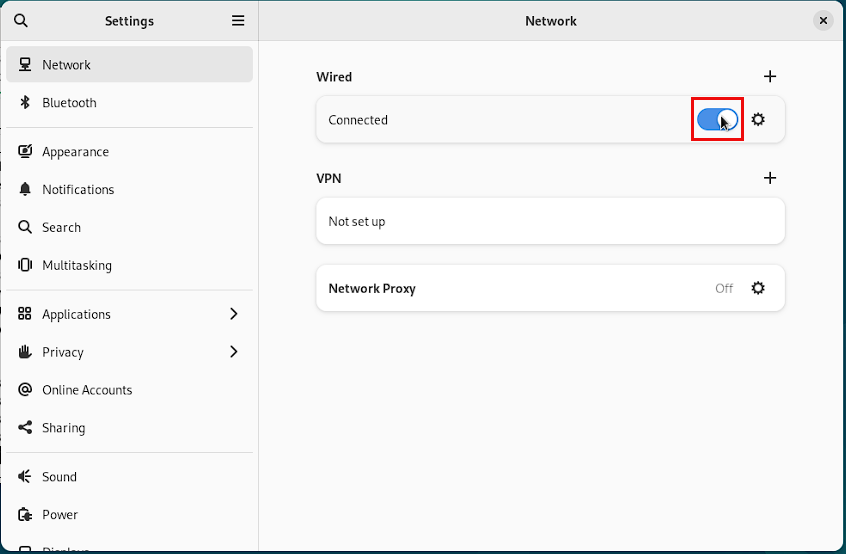Open the Sharing settings panel

64,428
